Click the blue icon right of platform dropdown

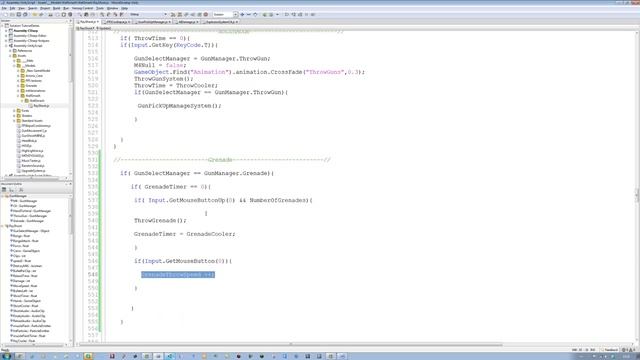coord(242,14)
